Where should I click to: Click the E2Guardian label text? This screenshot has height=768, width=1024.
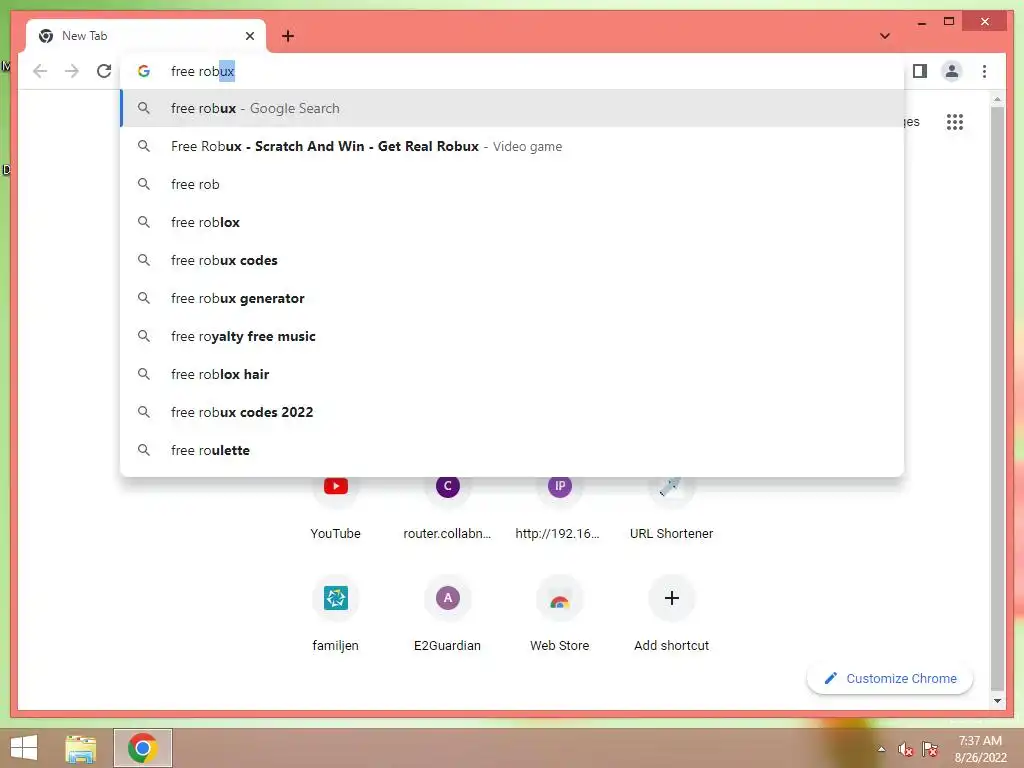click(447, 645)
